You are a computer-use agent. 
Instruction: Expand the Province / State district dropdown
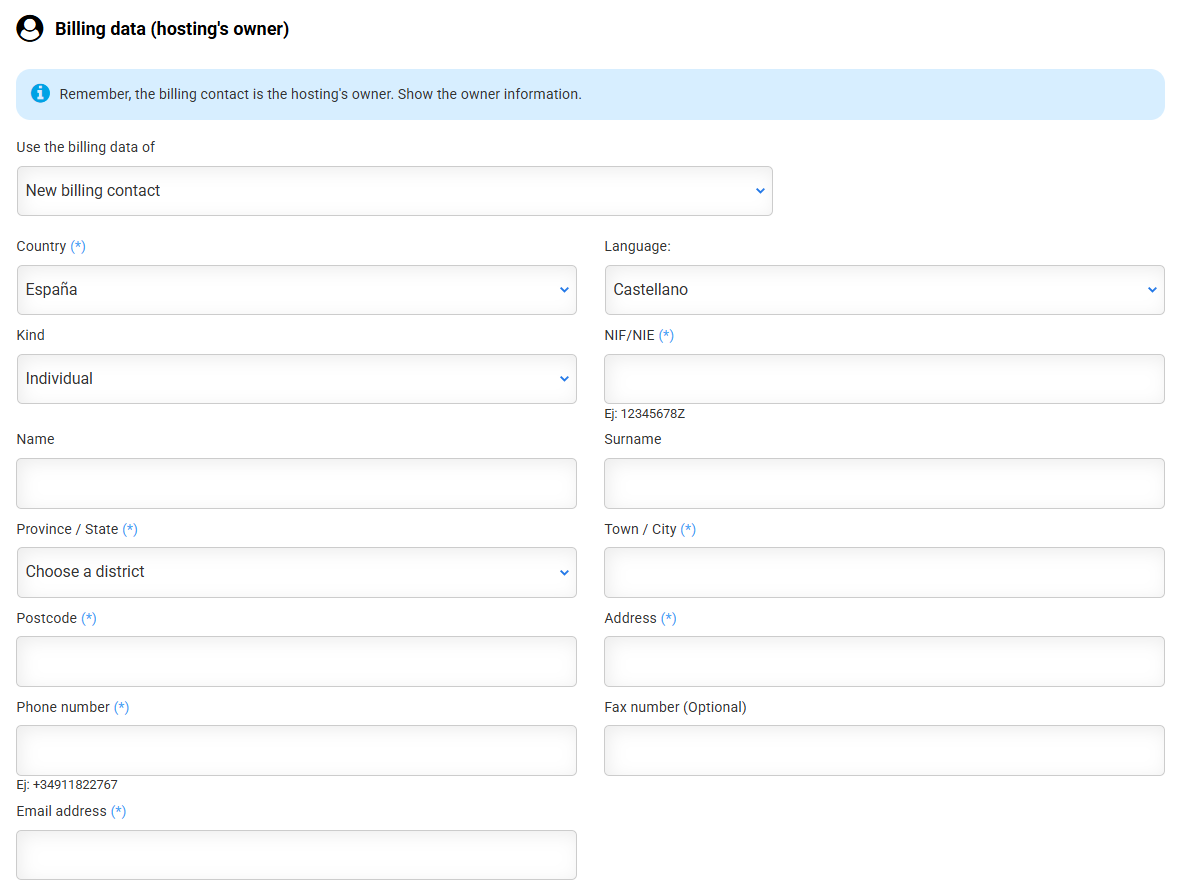(296, 572)
